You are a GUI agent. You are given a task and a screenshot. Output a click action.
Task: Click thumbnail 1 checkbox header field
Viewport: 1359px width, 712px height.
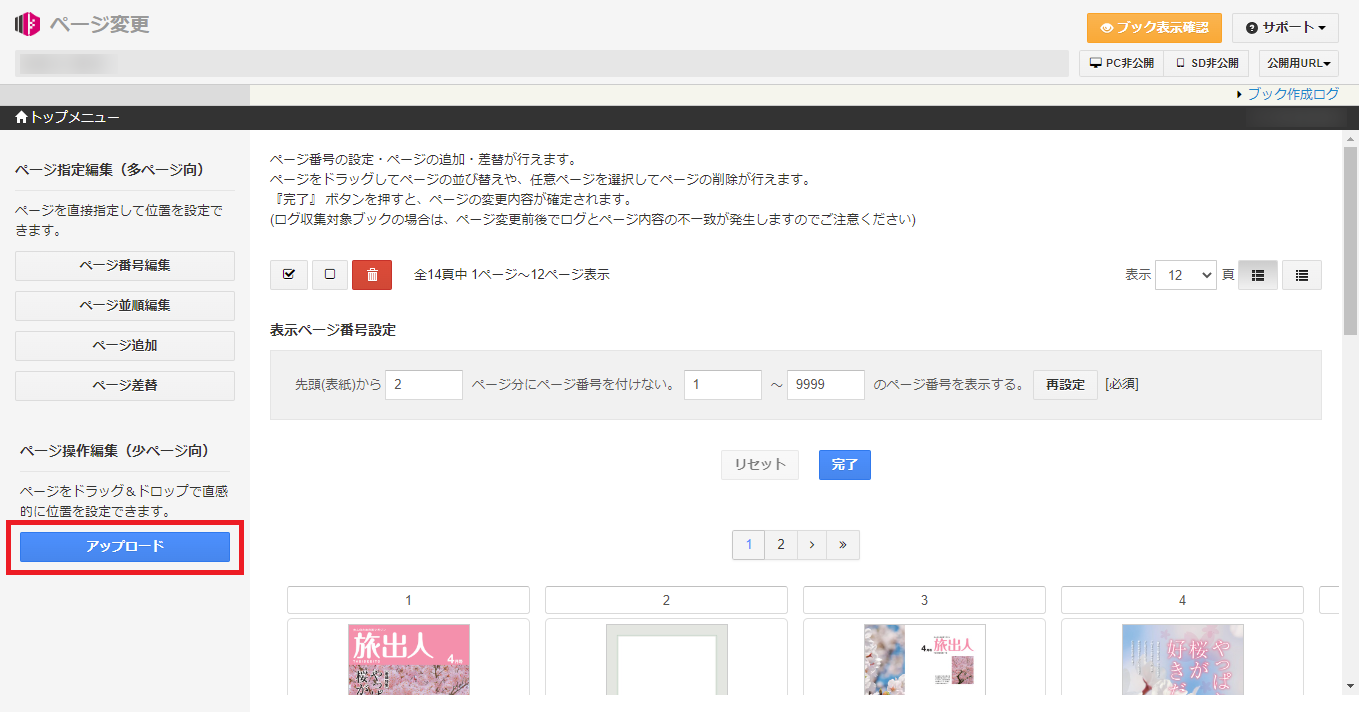pyautogui.click(x=408, y=599)
